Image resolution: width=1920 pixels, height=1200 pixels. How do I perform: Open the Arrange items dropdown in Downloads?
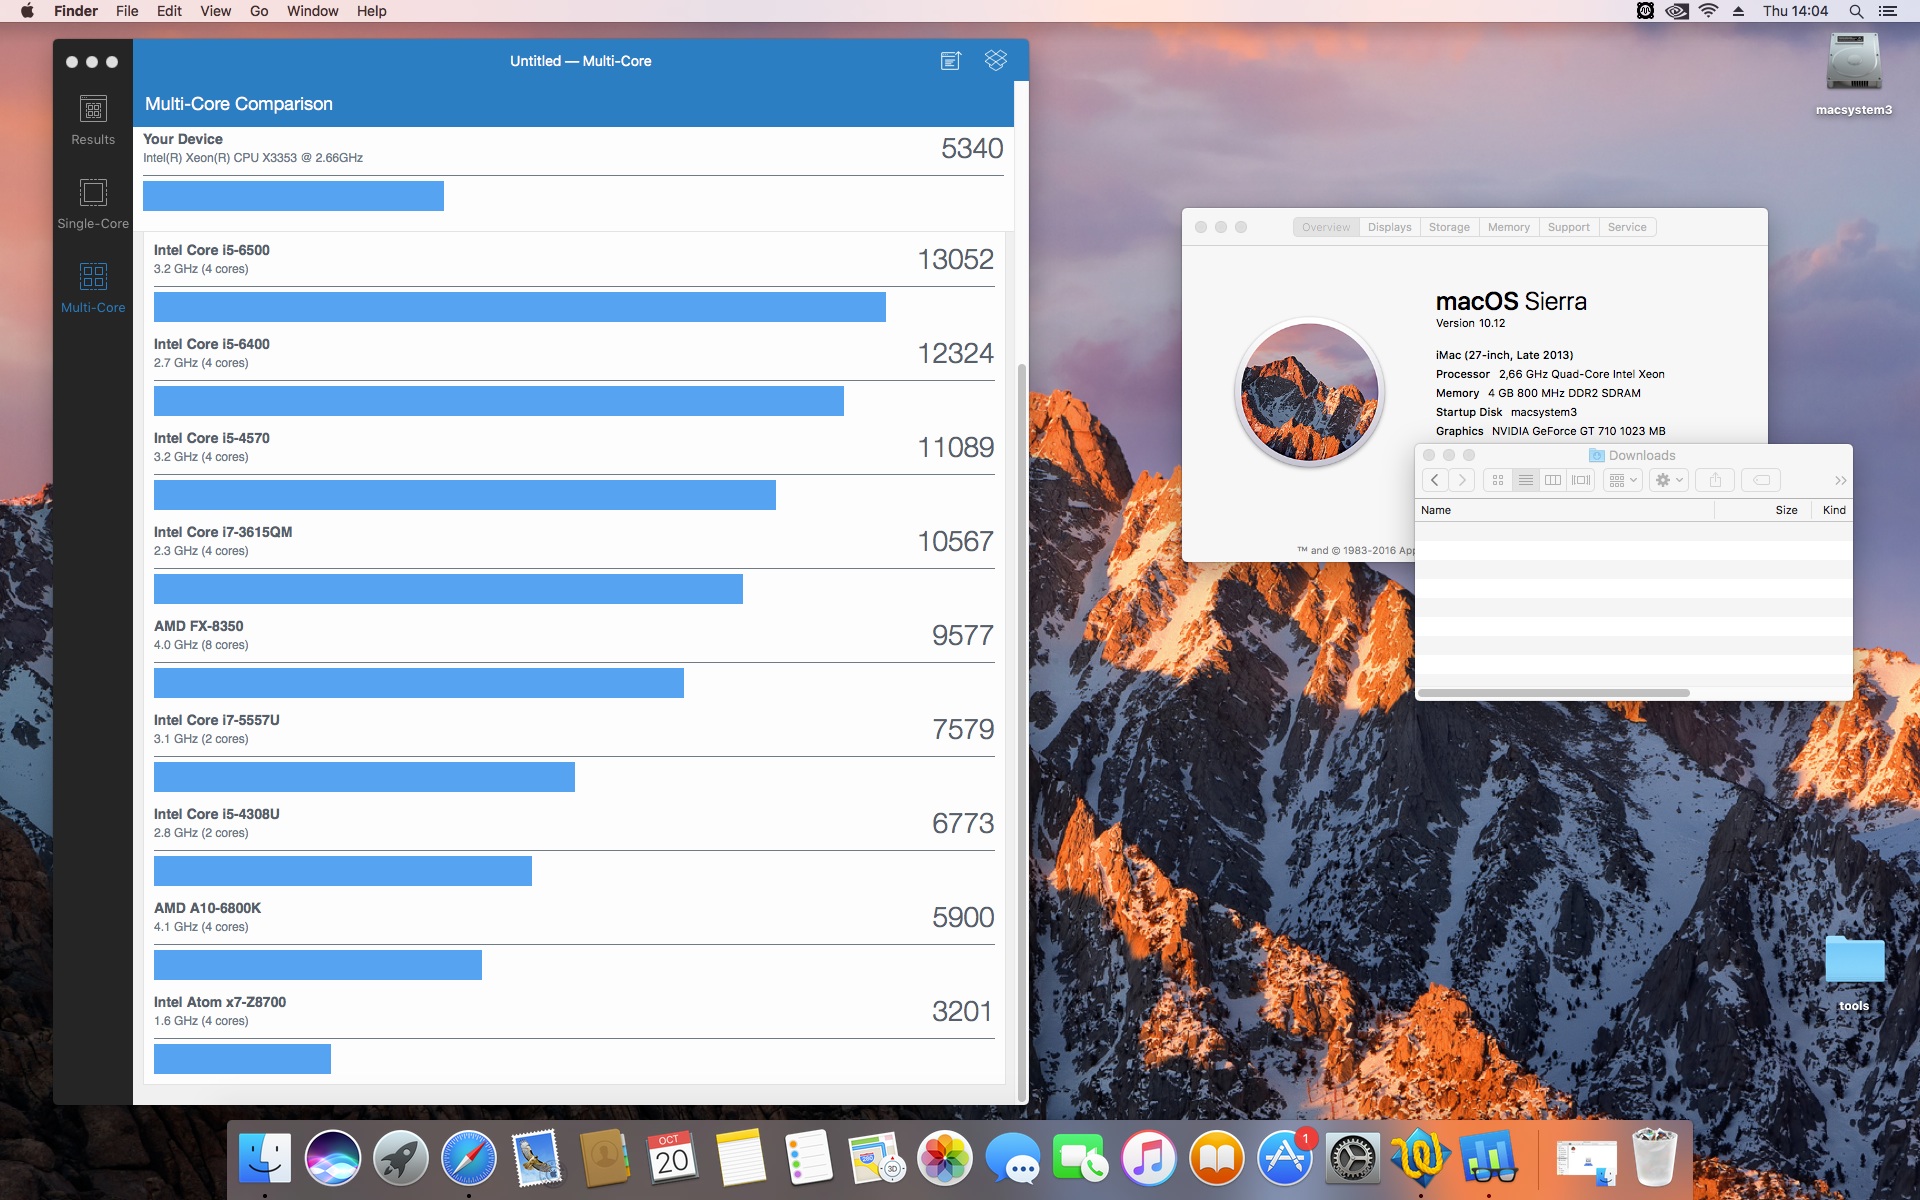coord(1623,481)
